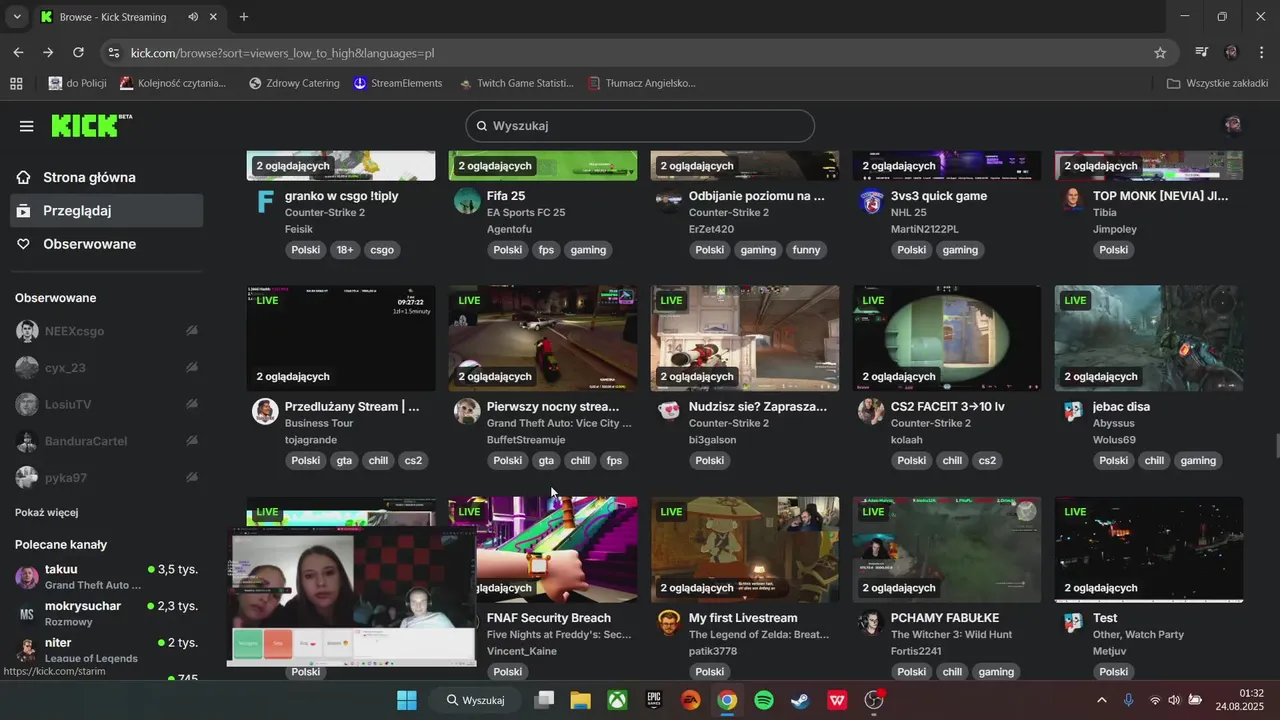Screen dimensions: 1280x720
Task: Open Zdrowy Catering bookmark
Action: pos(294,84)
